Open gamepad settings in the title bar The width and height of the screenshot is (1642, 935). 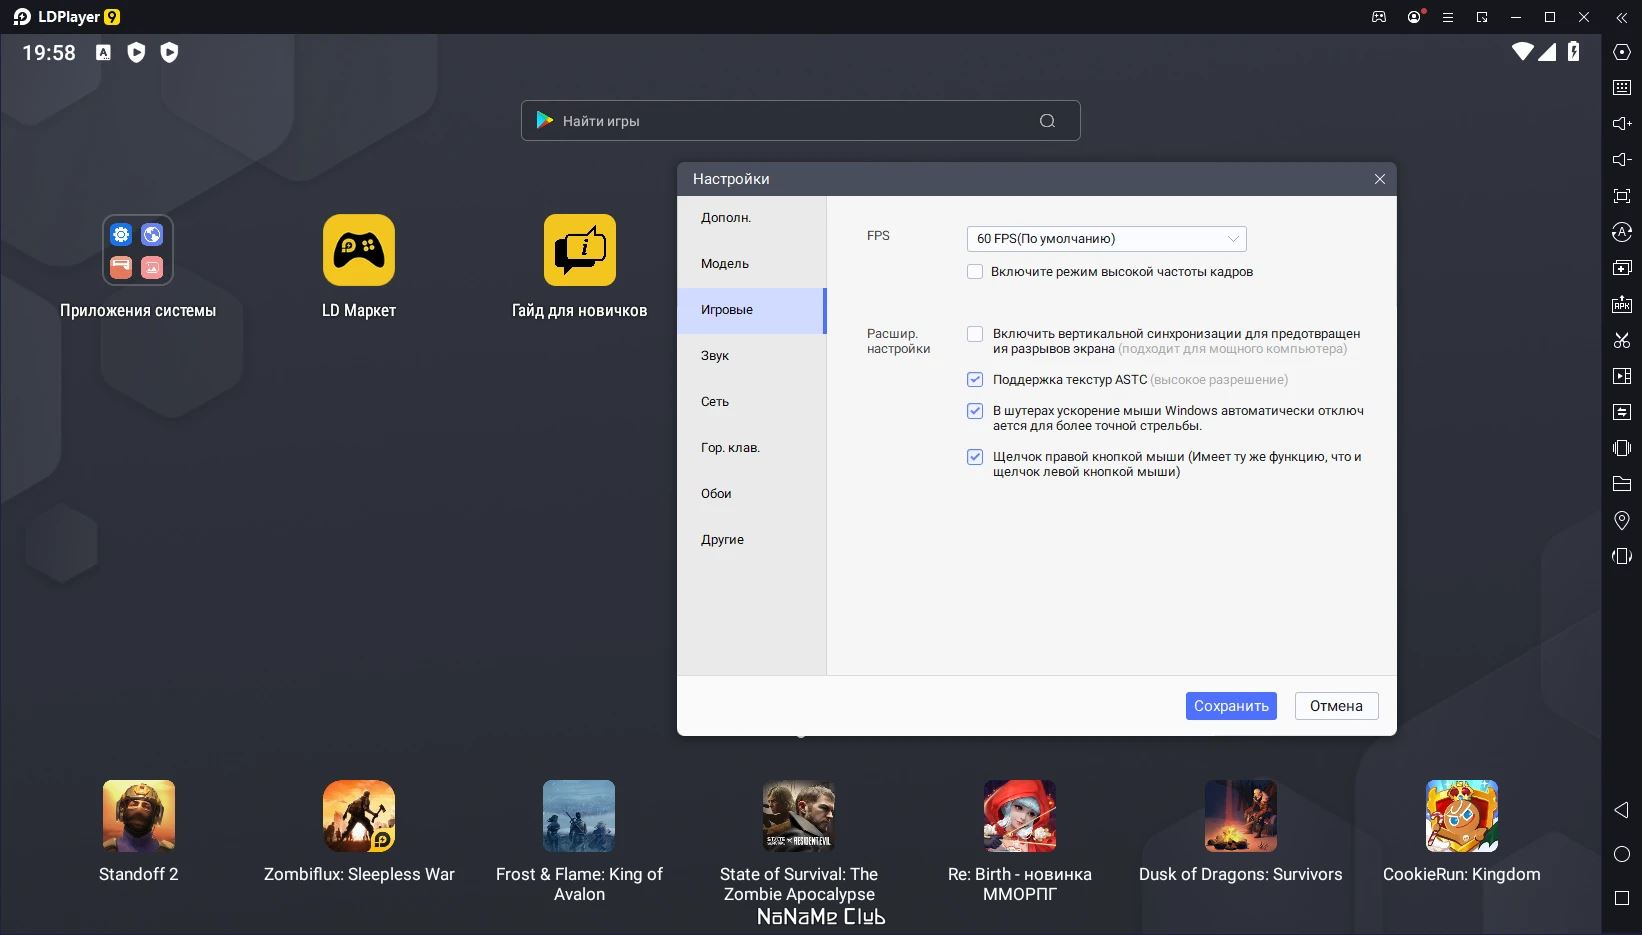(1379, 17)
